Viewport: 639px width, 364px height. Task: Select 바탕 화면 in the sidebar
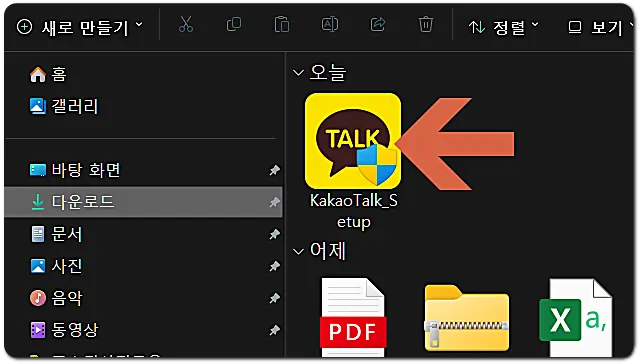[x=143, y=170]
